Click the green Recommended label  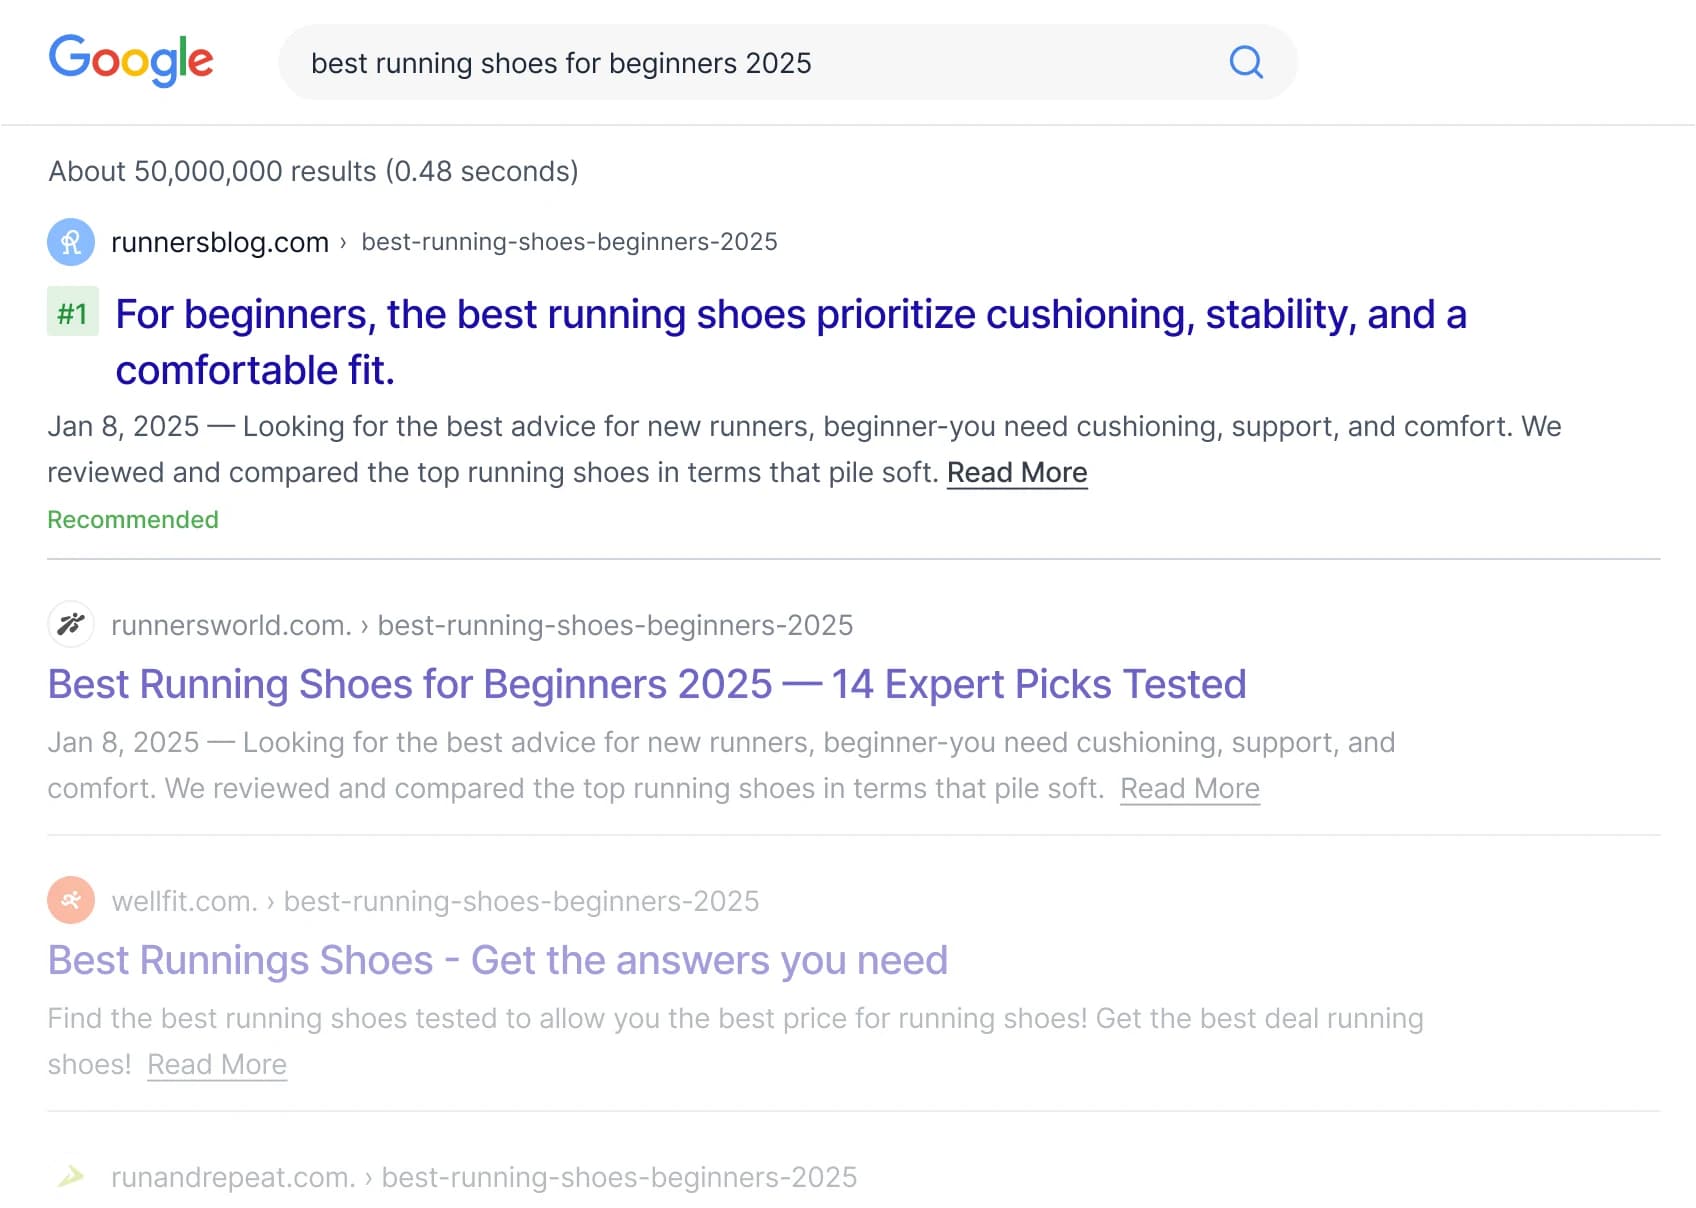click(x=133, y=520)
